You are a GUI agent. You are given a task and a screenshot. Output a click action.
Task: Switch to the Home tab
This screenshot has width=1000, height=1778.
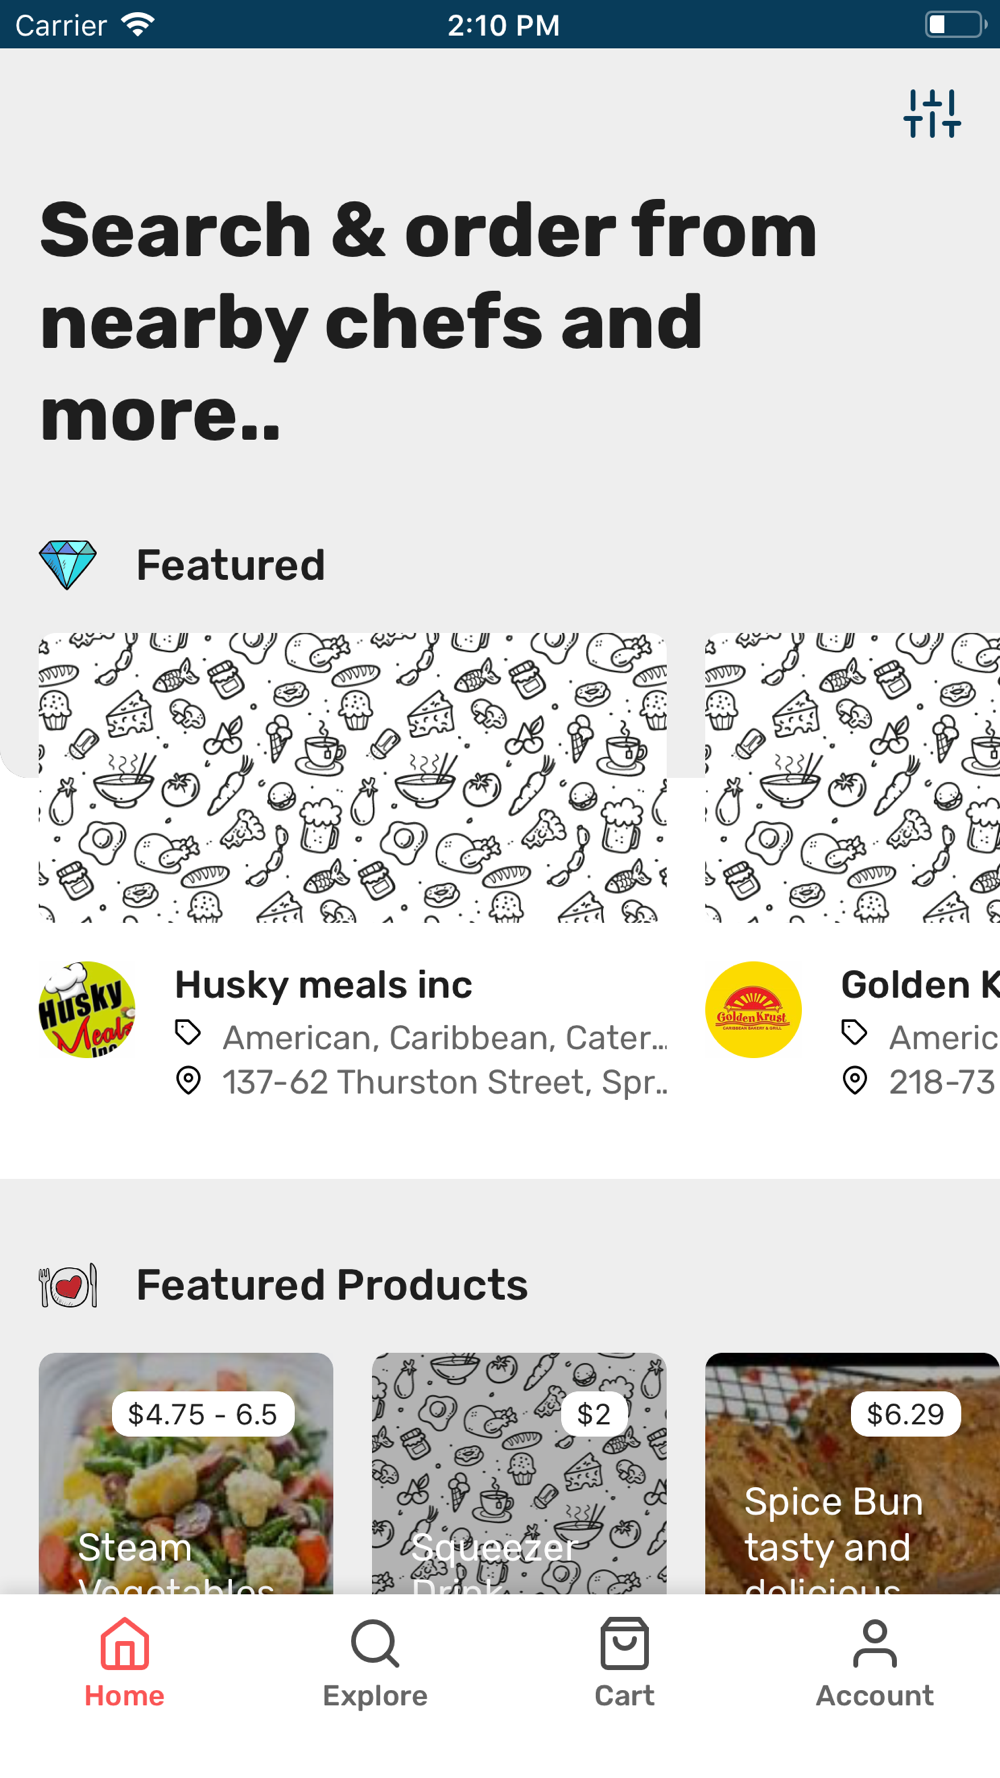(125, 1664)
